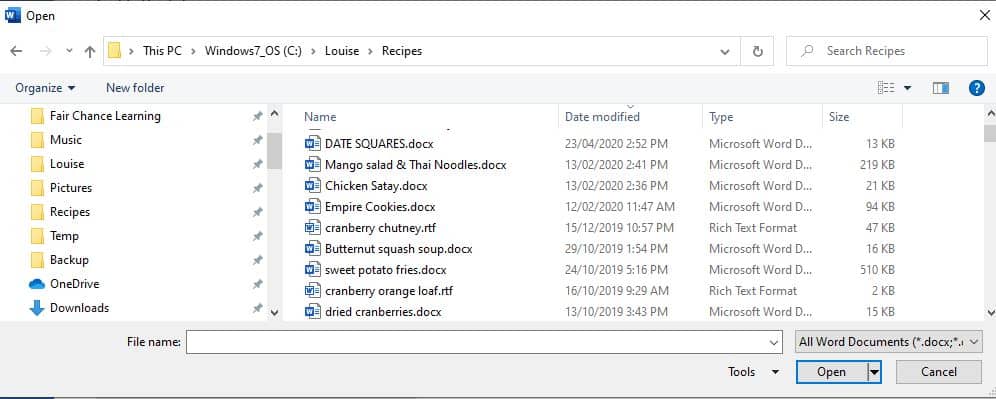This screenshot has height=399, width=996.
Task: Open the help question mark icon
Action: [x=976, y=88]
